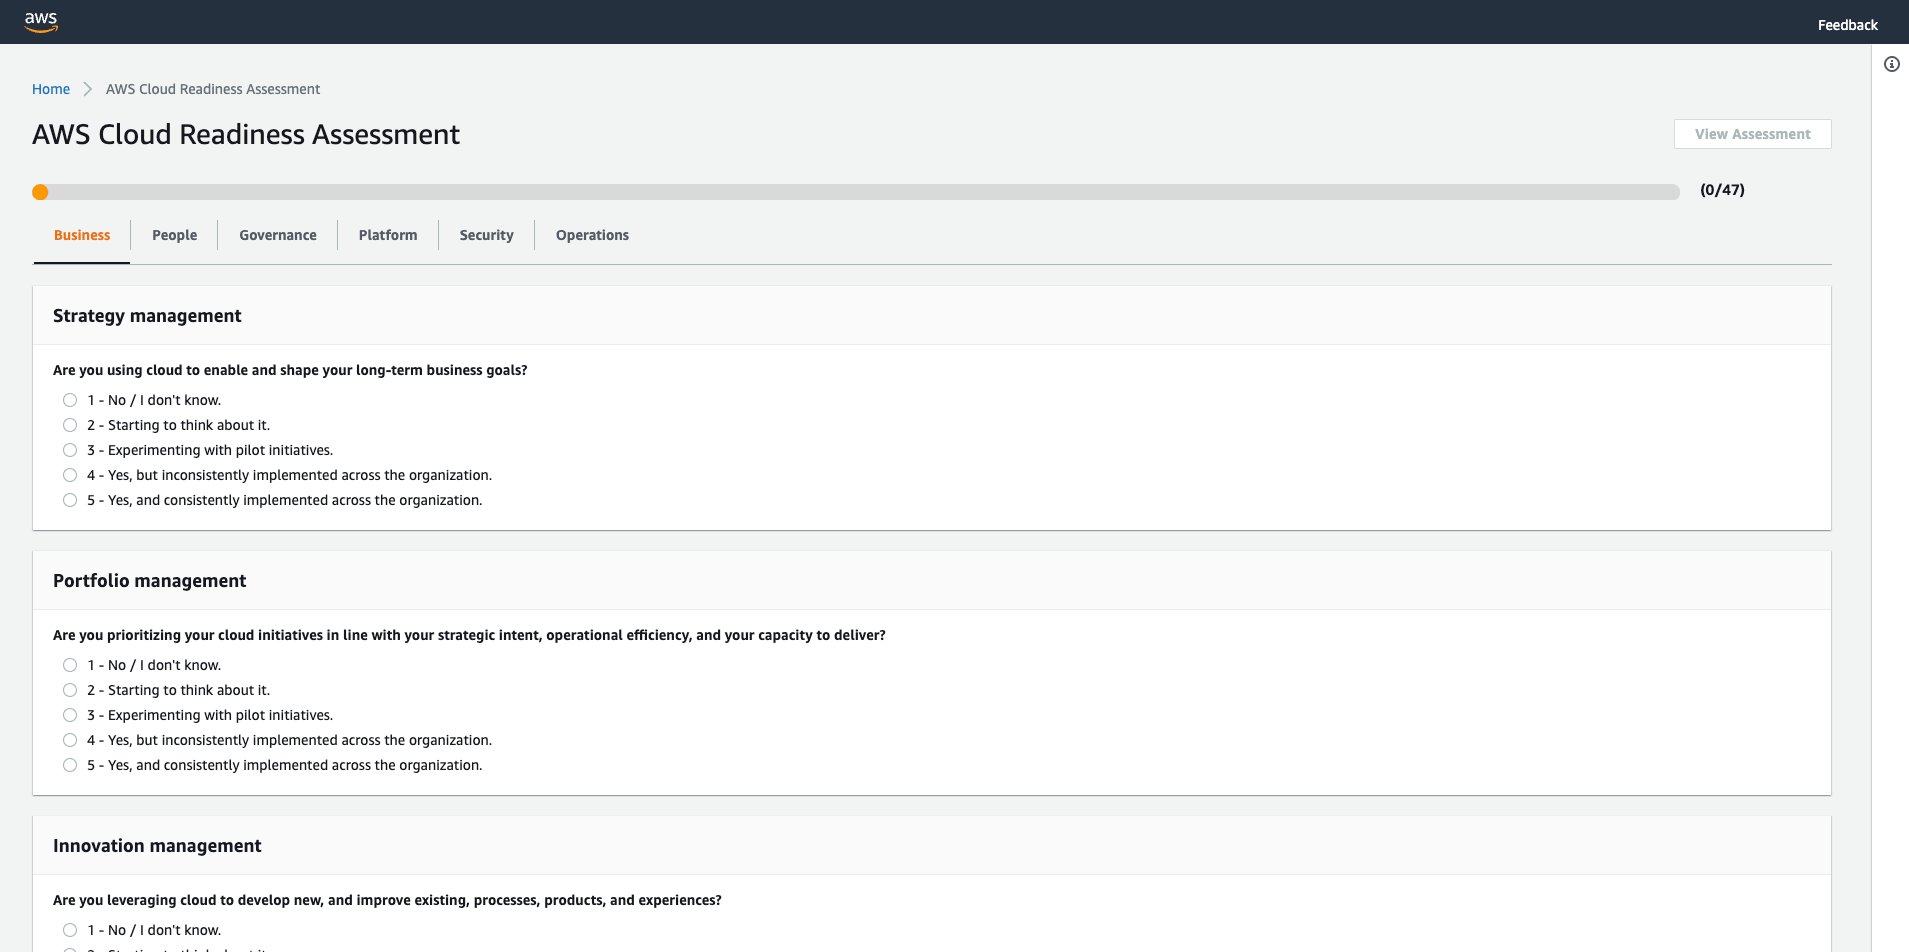Image resolution: width=1909 pixels, height=952 pixels.
Task: Click the 'AWS Cloud Readiness Assessment' breadcrumb text
Action: click(x=213, y=89)
